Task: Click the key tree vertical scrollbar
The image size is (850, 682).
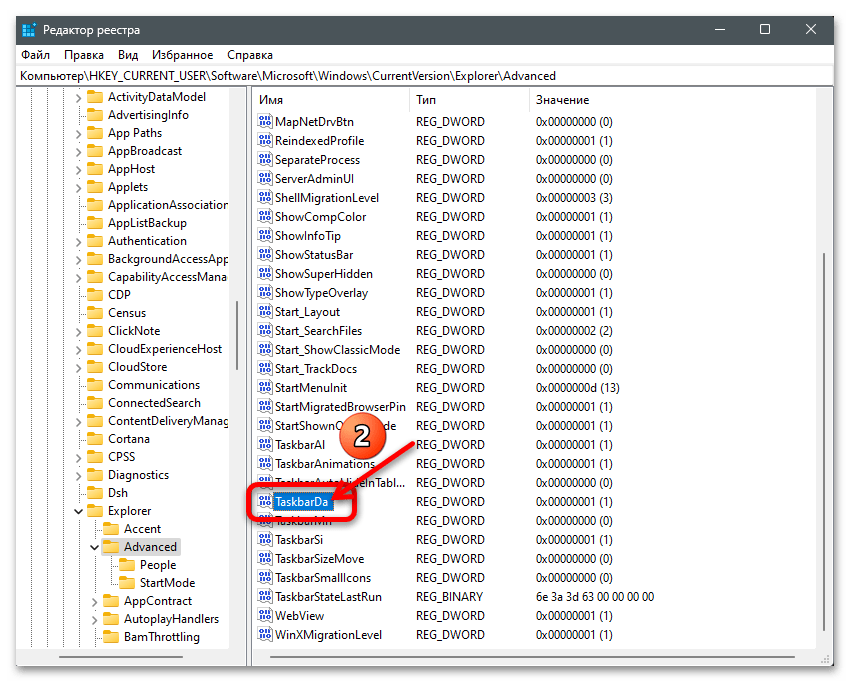Action: [237, 336]
